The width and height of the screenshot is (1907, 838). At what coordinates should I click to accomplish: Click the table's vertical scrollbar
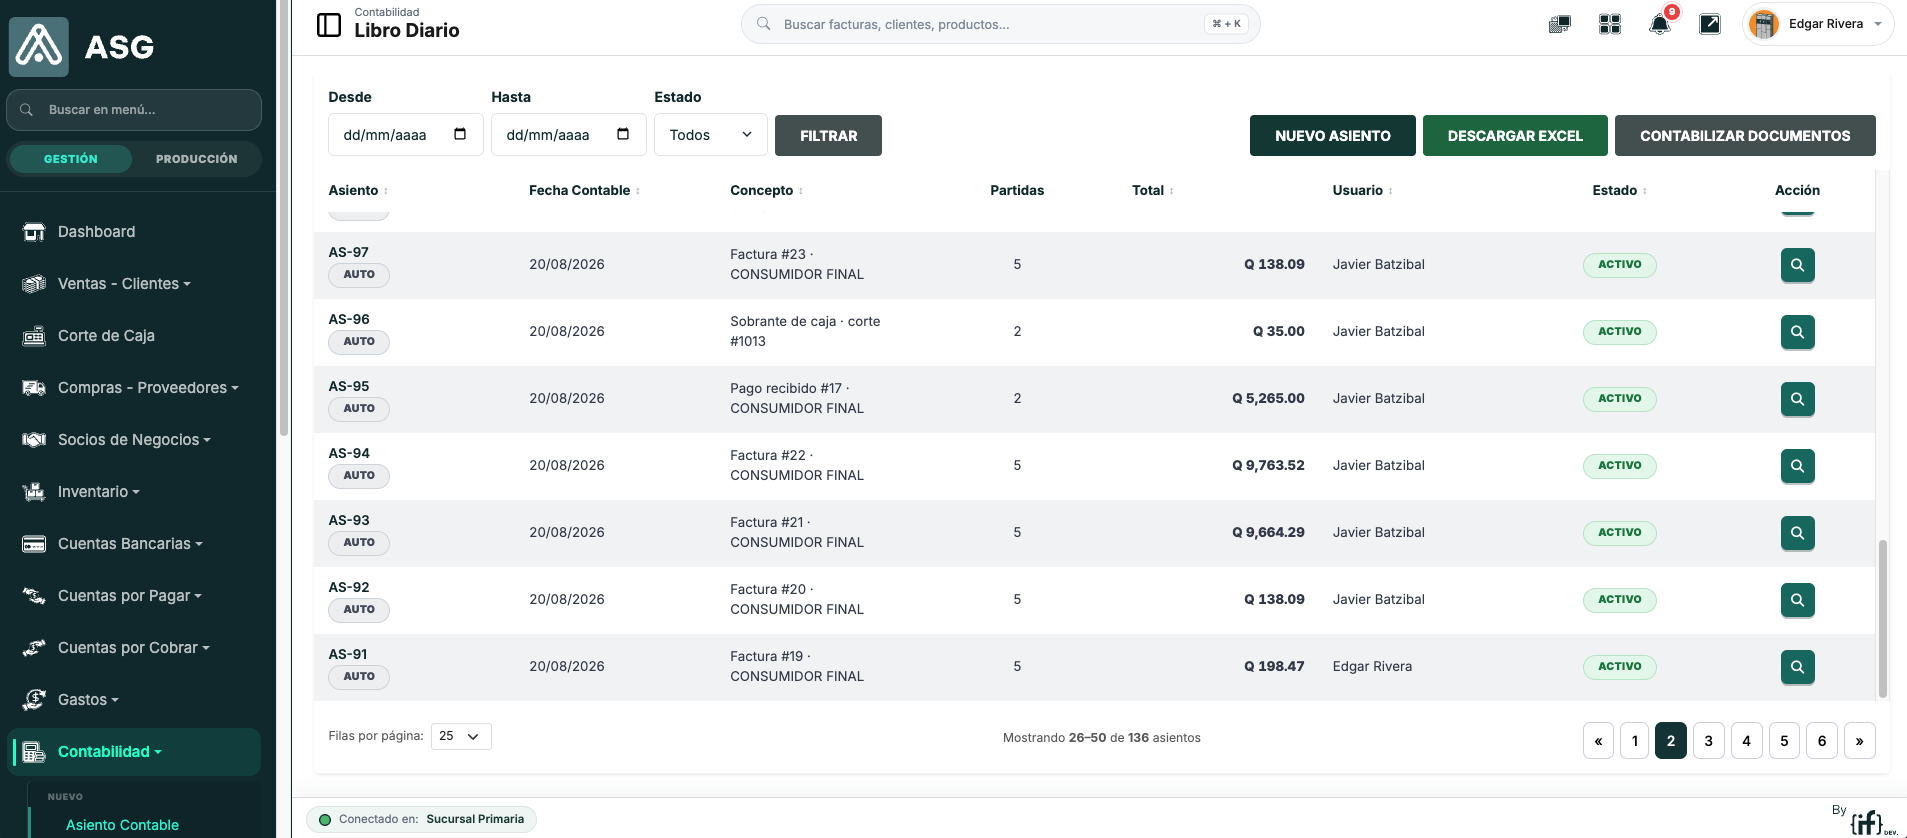(x=1882, y=618)
